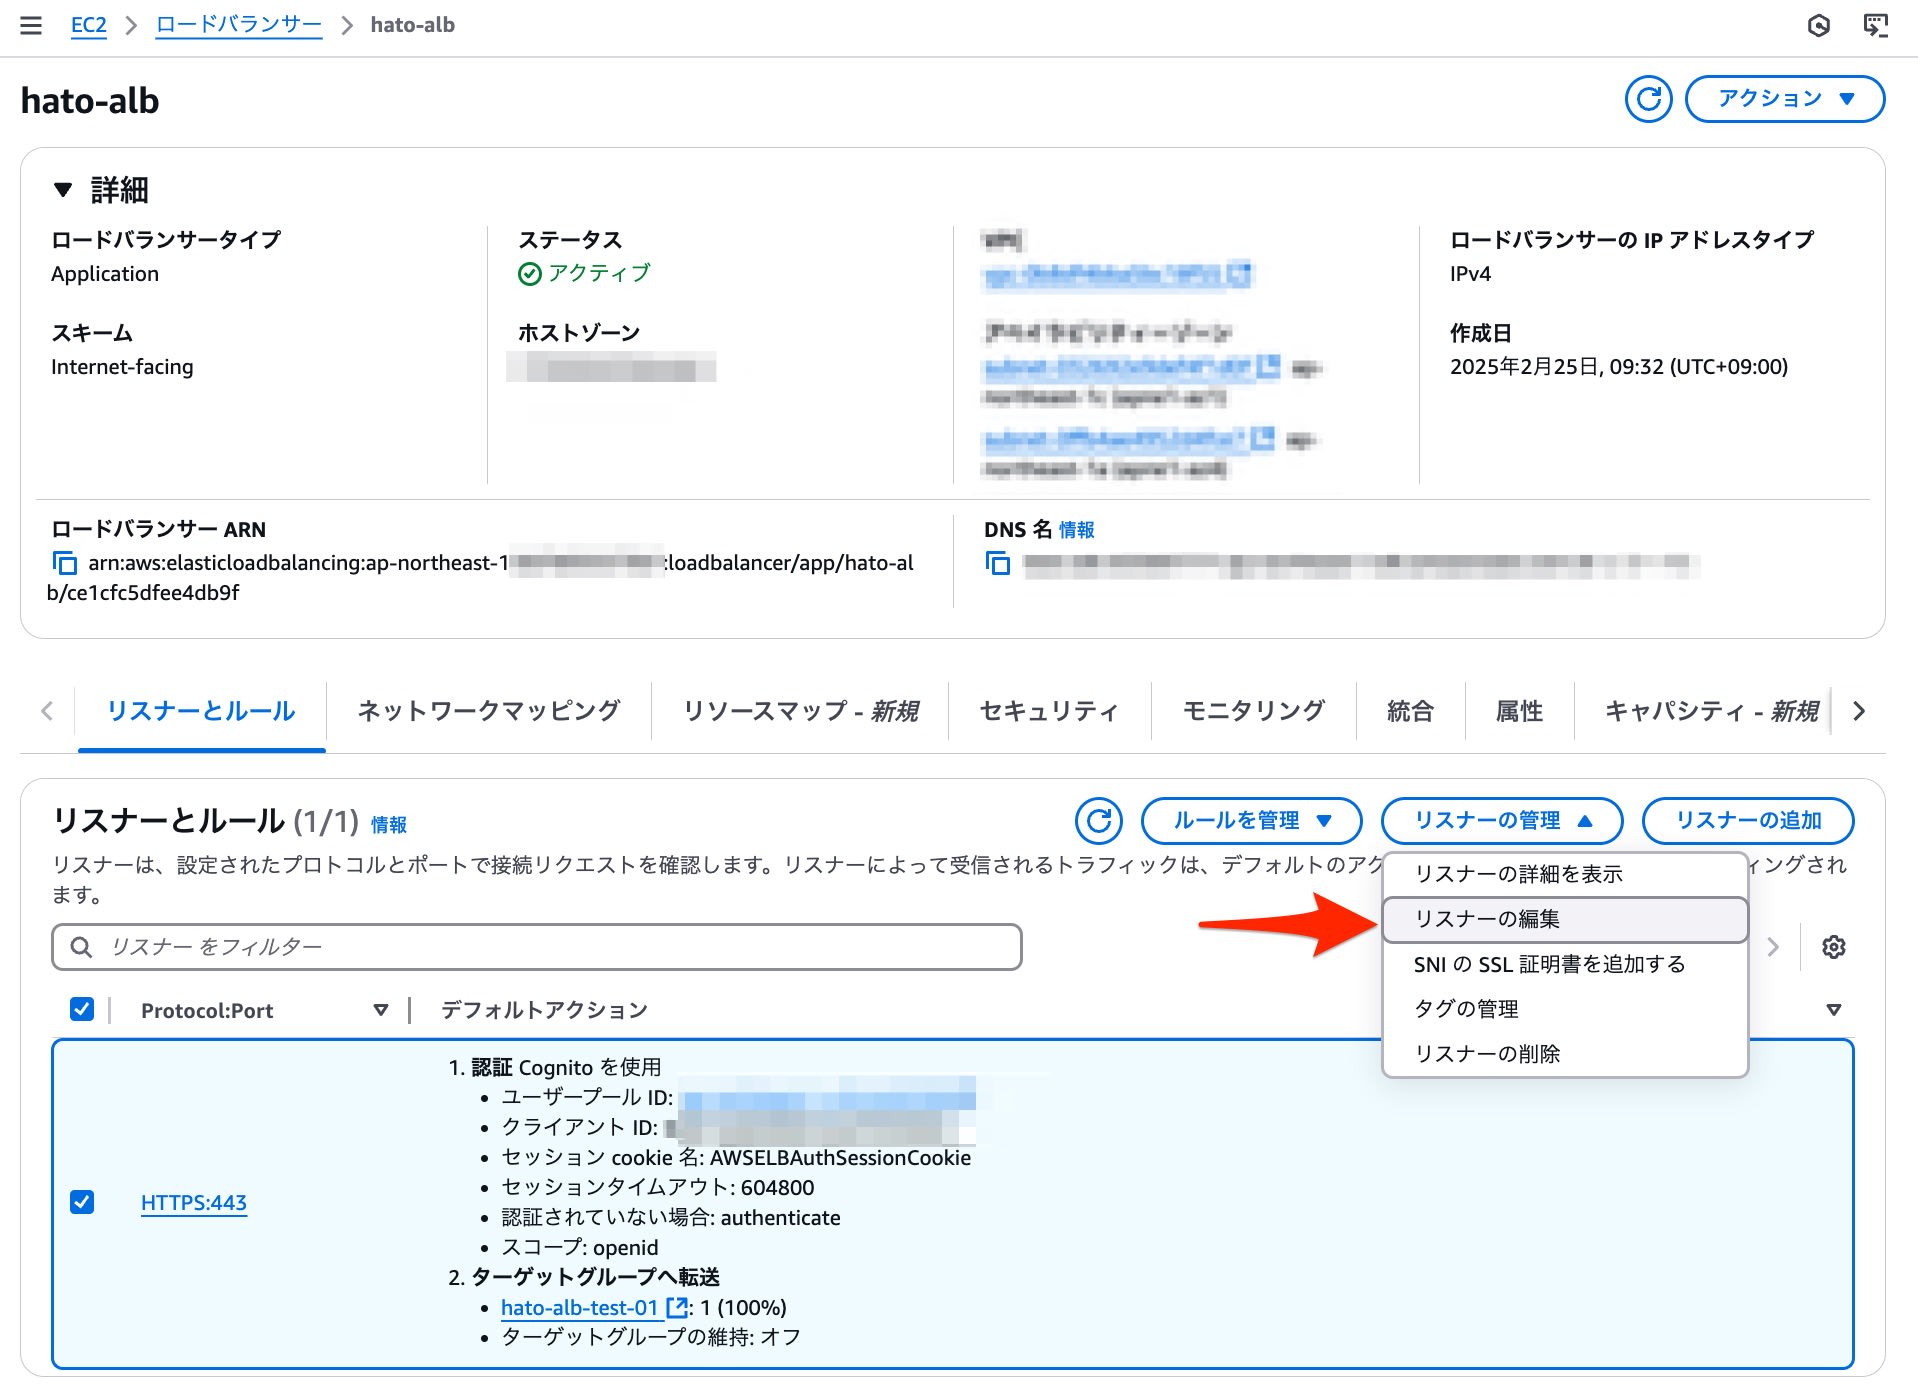The image size is (1918, 1400).
Task: Choose リスナーの編集 from the menu
Action: coord(1565,919)
